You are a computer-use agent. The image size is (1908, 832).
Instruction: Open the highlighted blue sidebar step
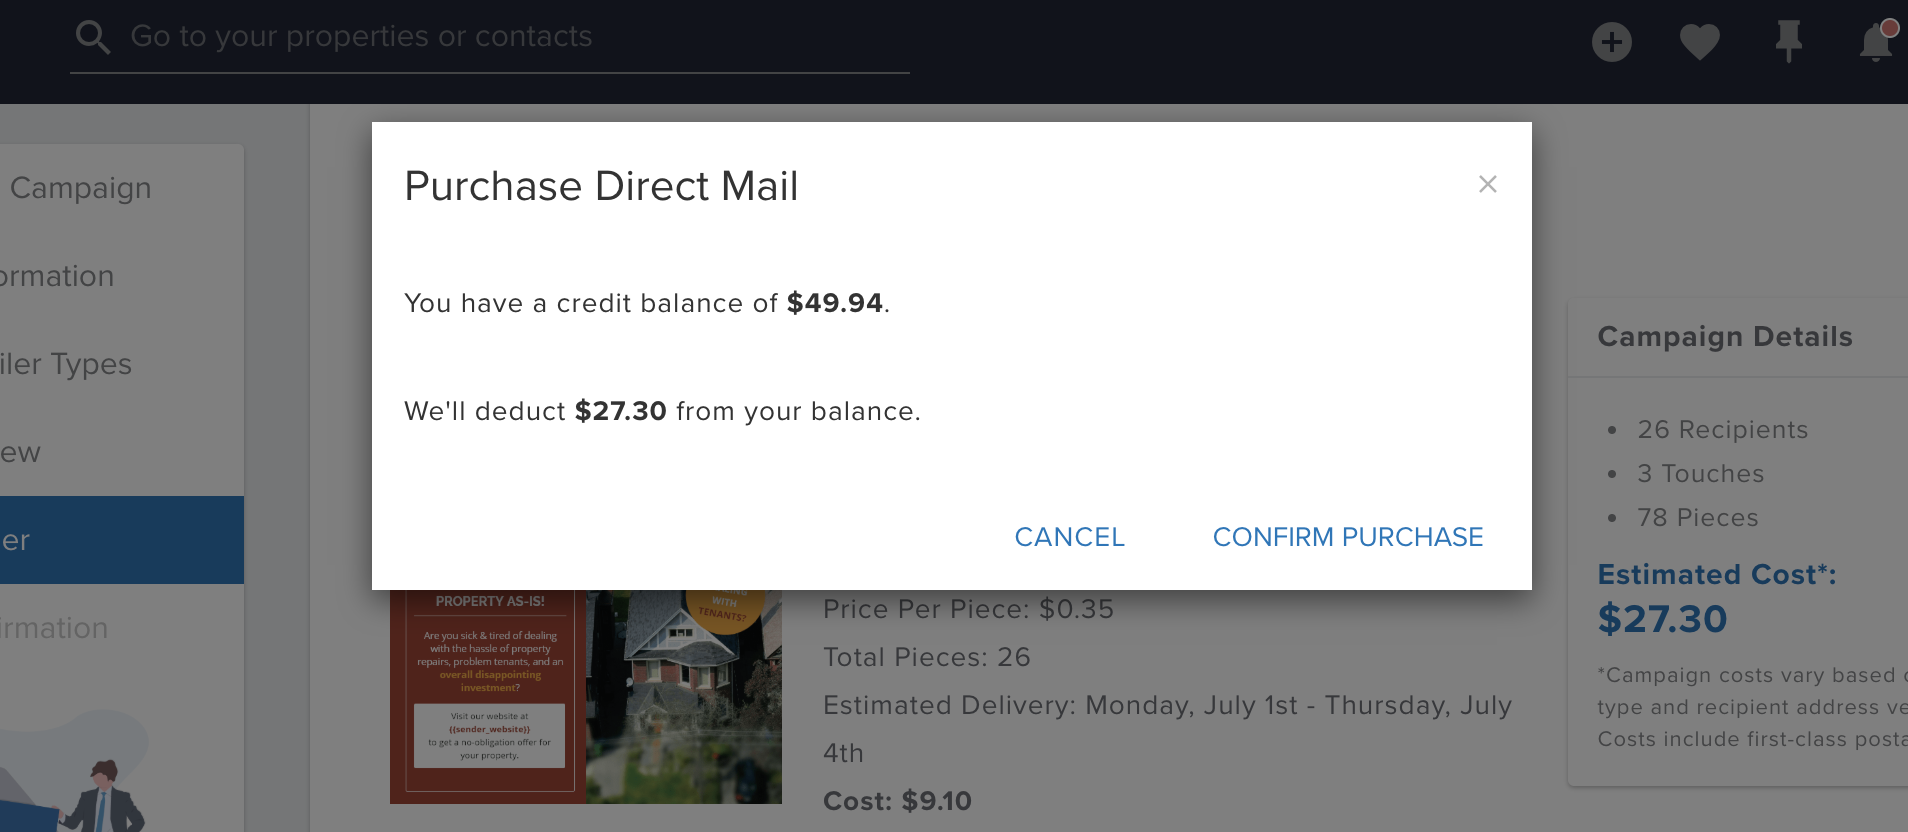122,540
